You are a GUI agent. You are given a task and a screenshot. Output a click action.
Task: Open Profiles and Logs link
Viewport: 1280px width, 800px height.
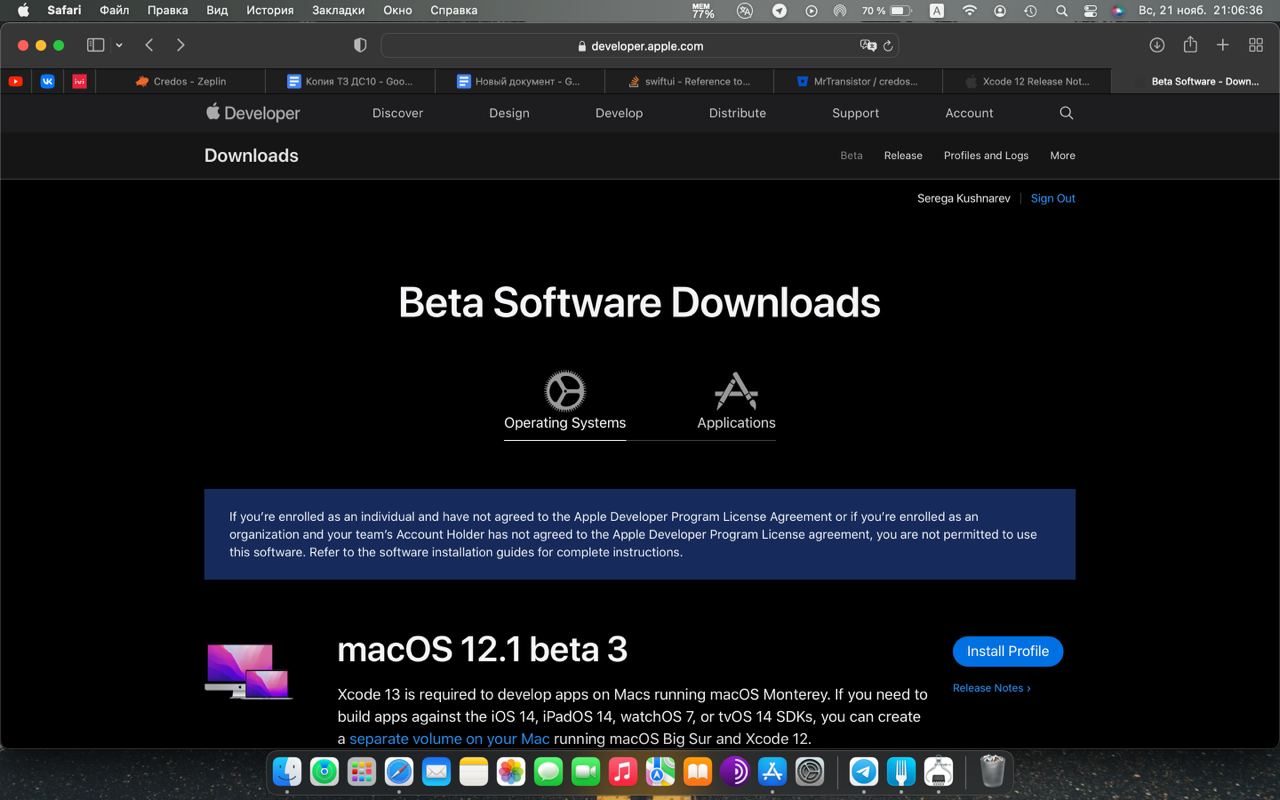(986, 155)
